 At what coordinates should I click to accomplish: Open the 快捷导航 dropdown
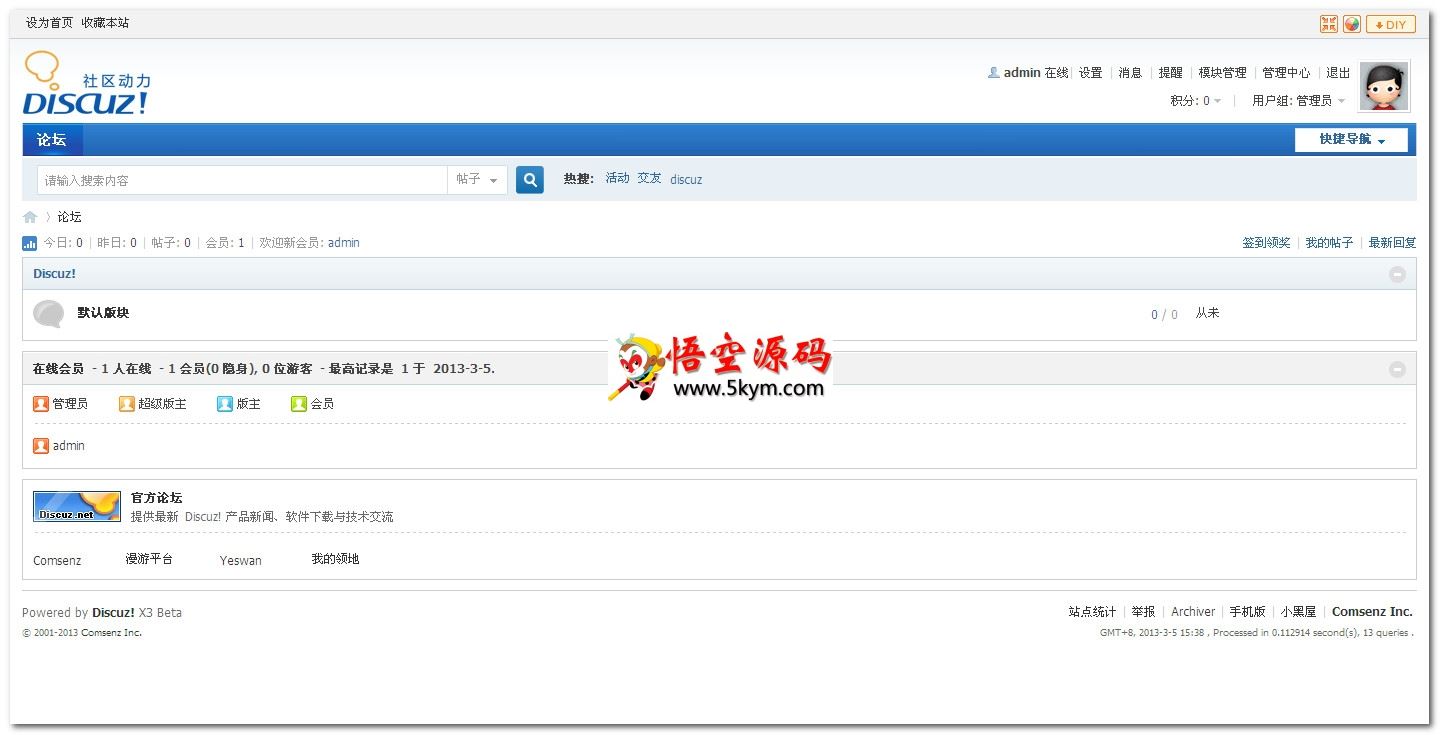coord(1351,140)
